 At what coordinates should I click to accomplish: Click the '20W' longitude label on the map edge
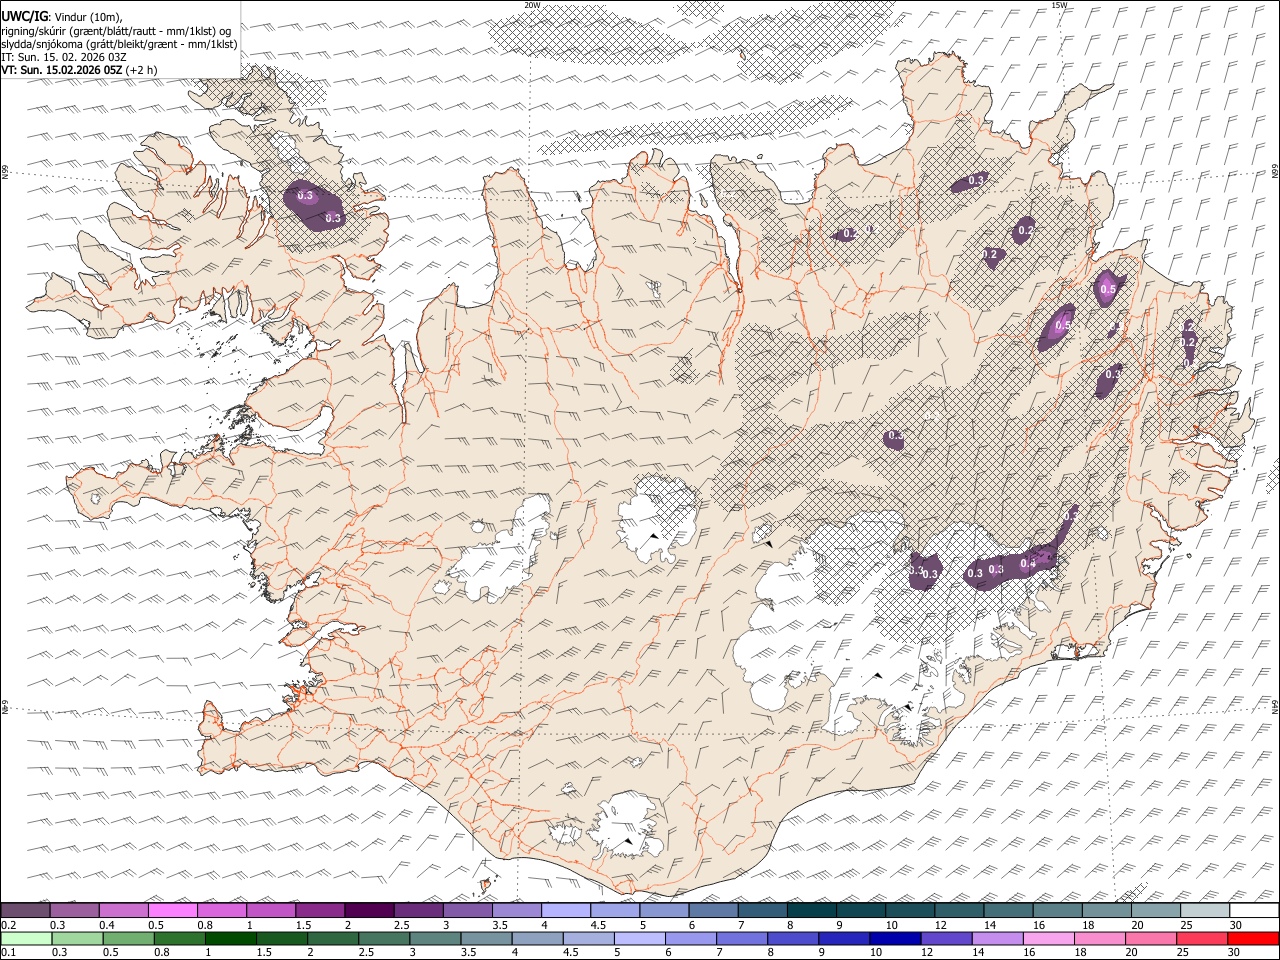point(532,5)
